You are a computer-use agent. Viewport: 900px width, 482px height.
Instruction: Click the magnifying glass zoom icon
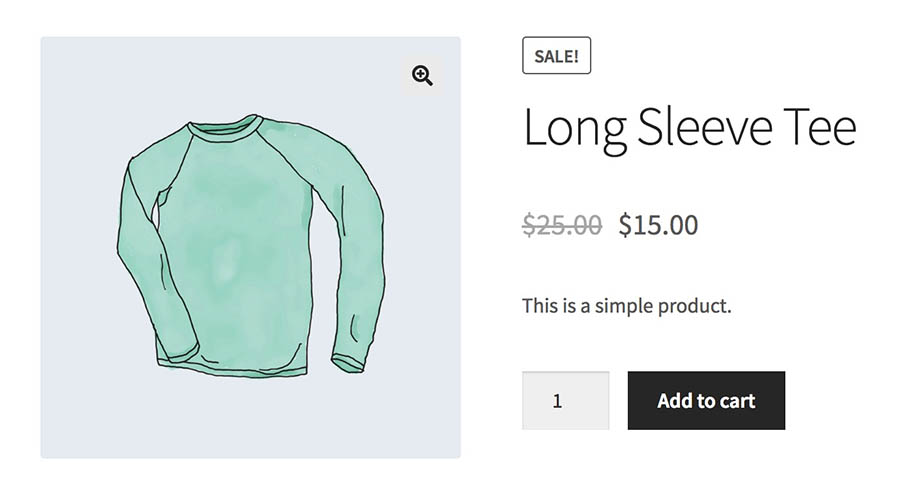tap(422, 76)
